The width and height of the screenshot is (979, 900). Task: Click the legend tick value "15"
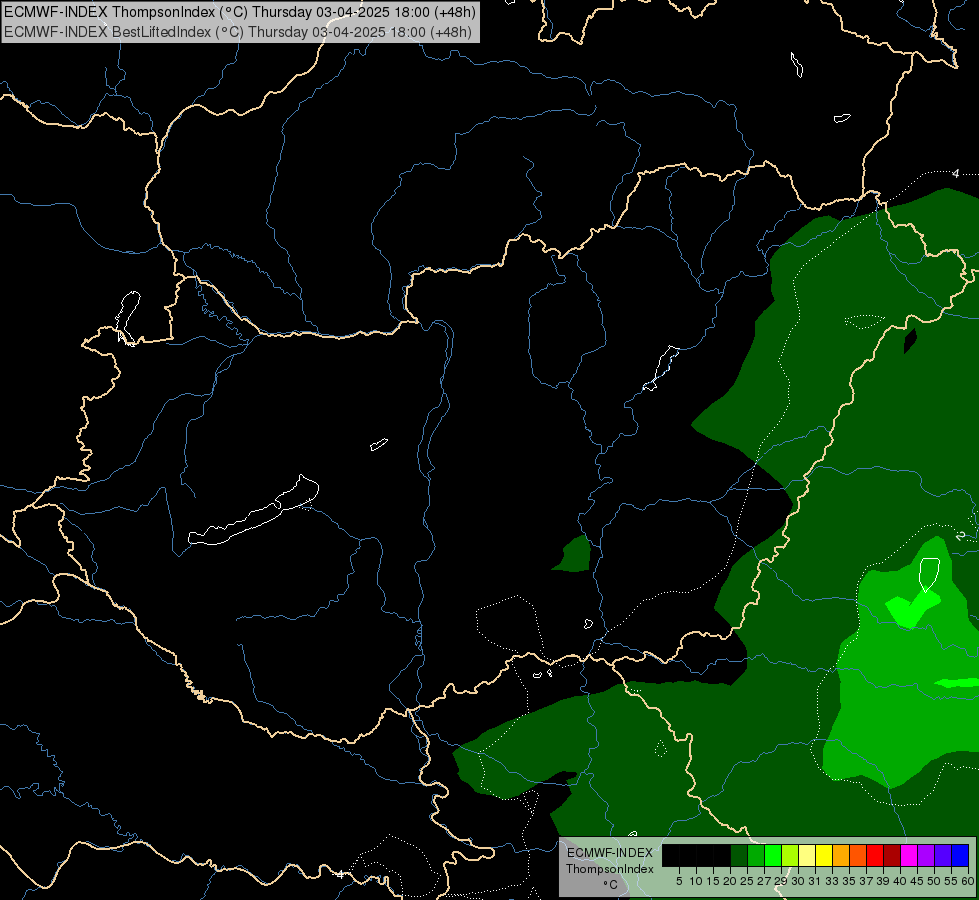713,881
